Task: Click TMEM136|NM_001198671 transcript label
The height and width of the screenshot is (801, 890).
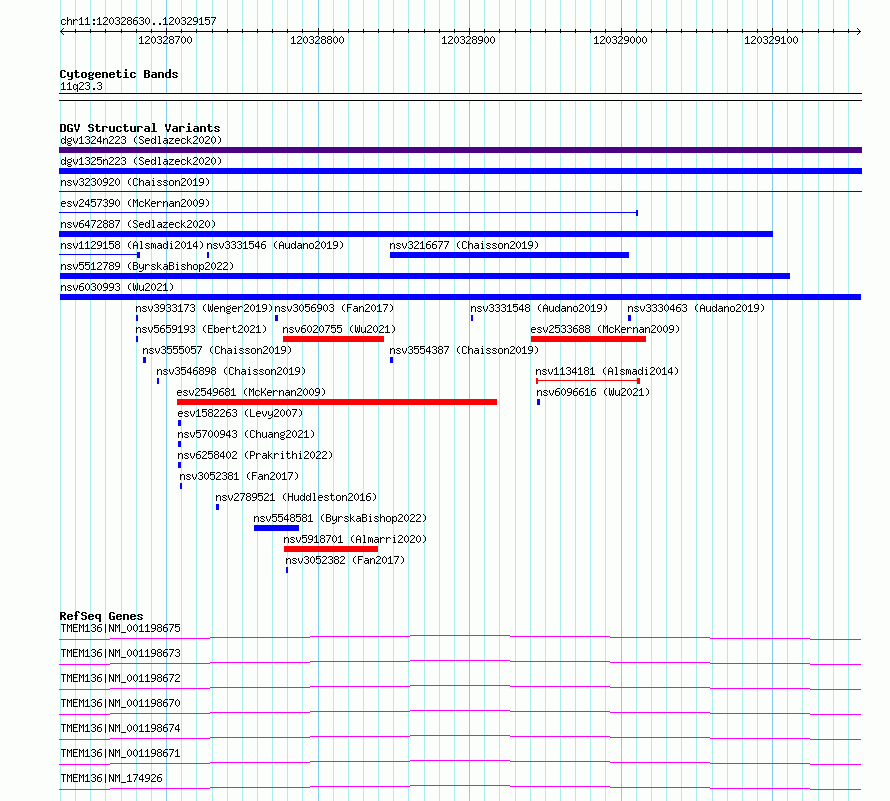Action: 120,753
